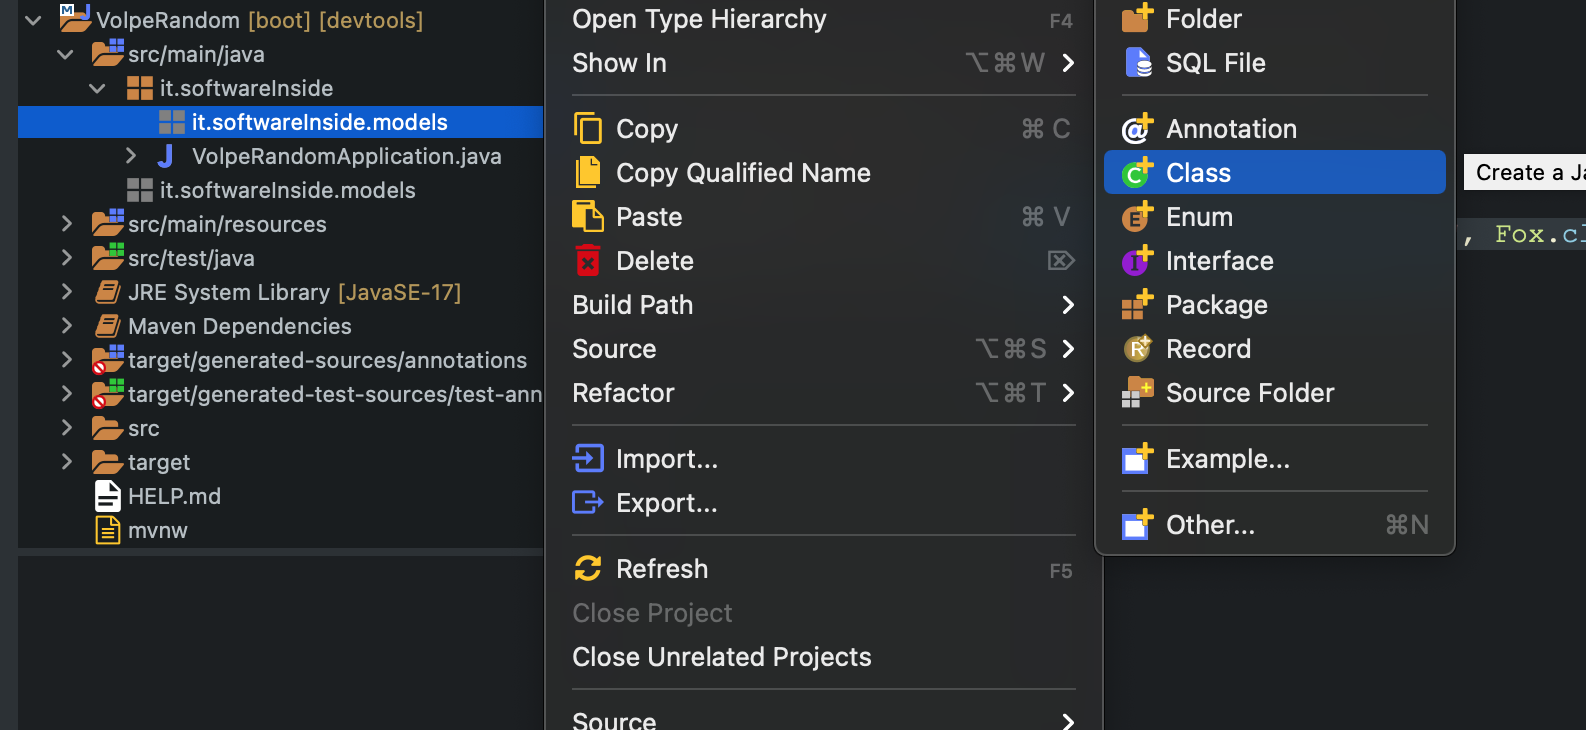This screenshot has height=730, width=1586.
Task: Choose Class from the New submenu
Action: pos(1198,173)
